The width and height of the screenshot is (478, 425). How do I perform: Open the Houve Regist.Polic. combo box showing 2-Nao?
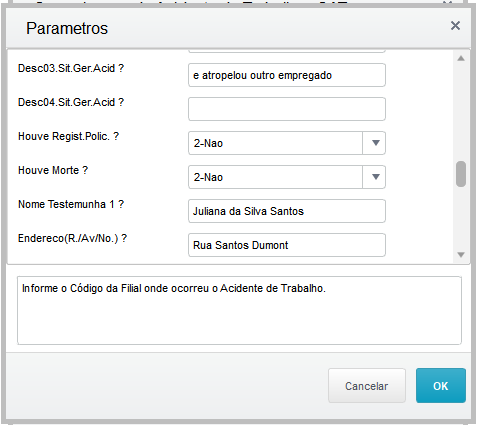287,143
